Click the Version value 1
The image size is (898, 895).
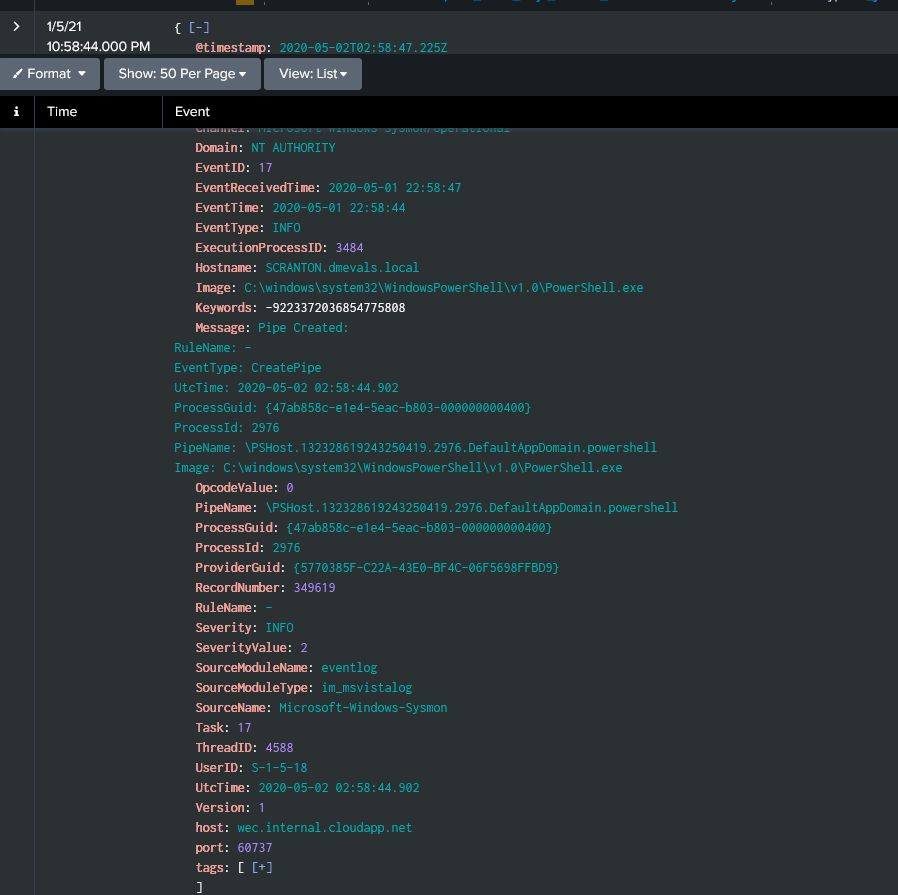pos(262,808)
